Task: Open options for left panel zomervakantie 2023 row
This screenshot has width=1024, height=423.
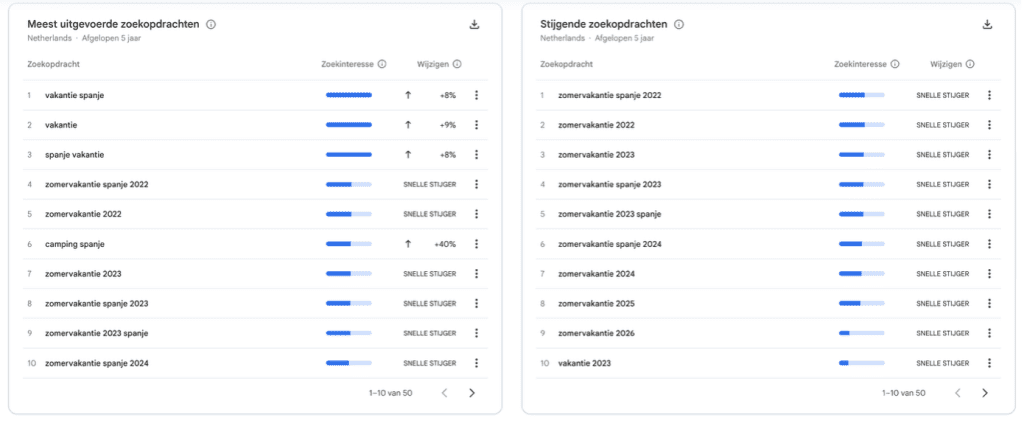Action: (477, 274)
